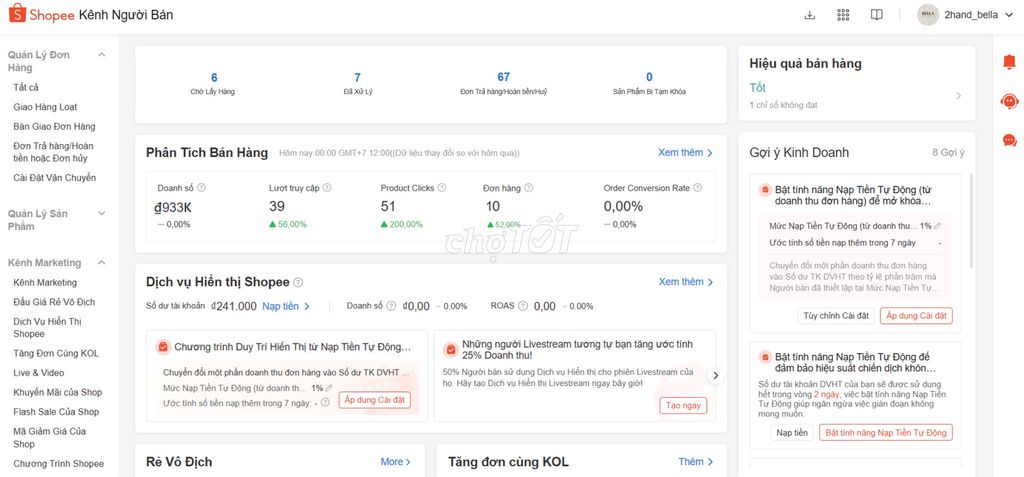Open Đơn Trả hàng/Hoàn tiền menu item
Viewport: 1024px width, 477px height.
pyautogui.click(x=54, y=152)
